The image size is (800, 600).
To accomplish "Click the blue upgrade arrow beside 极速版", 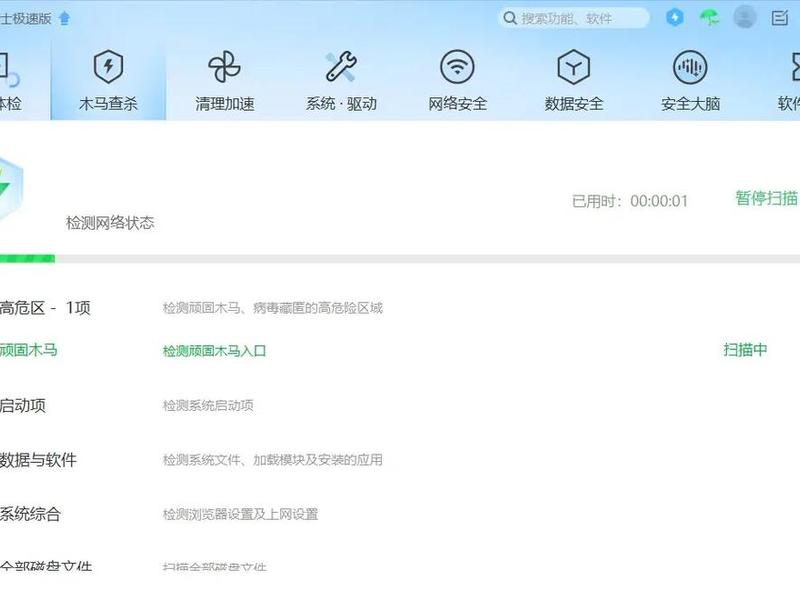I will [64, 19].
